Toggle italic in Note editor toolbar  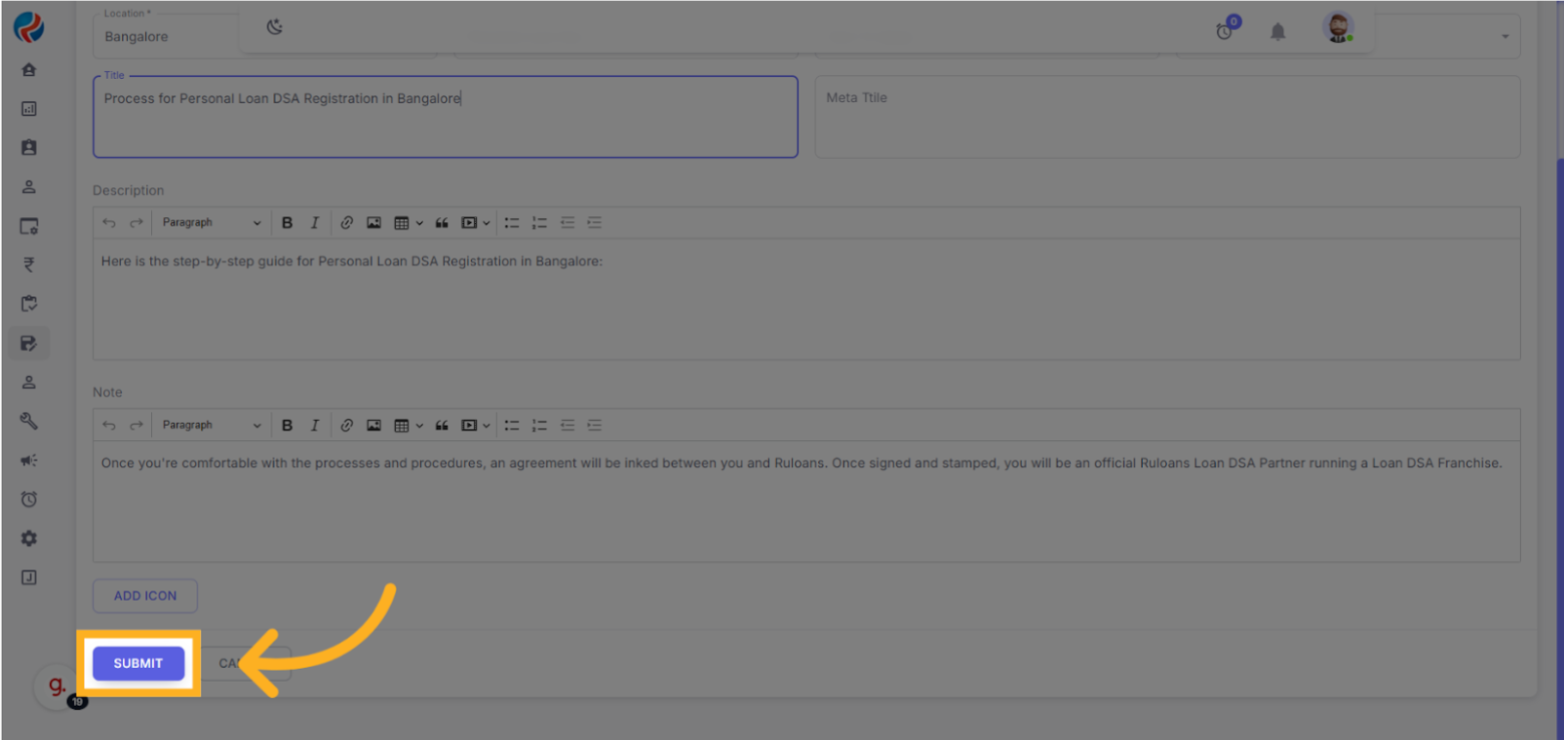(x=314, y=425)
